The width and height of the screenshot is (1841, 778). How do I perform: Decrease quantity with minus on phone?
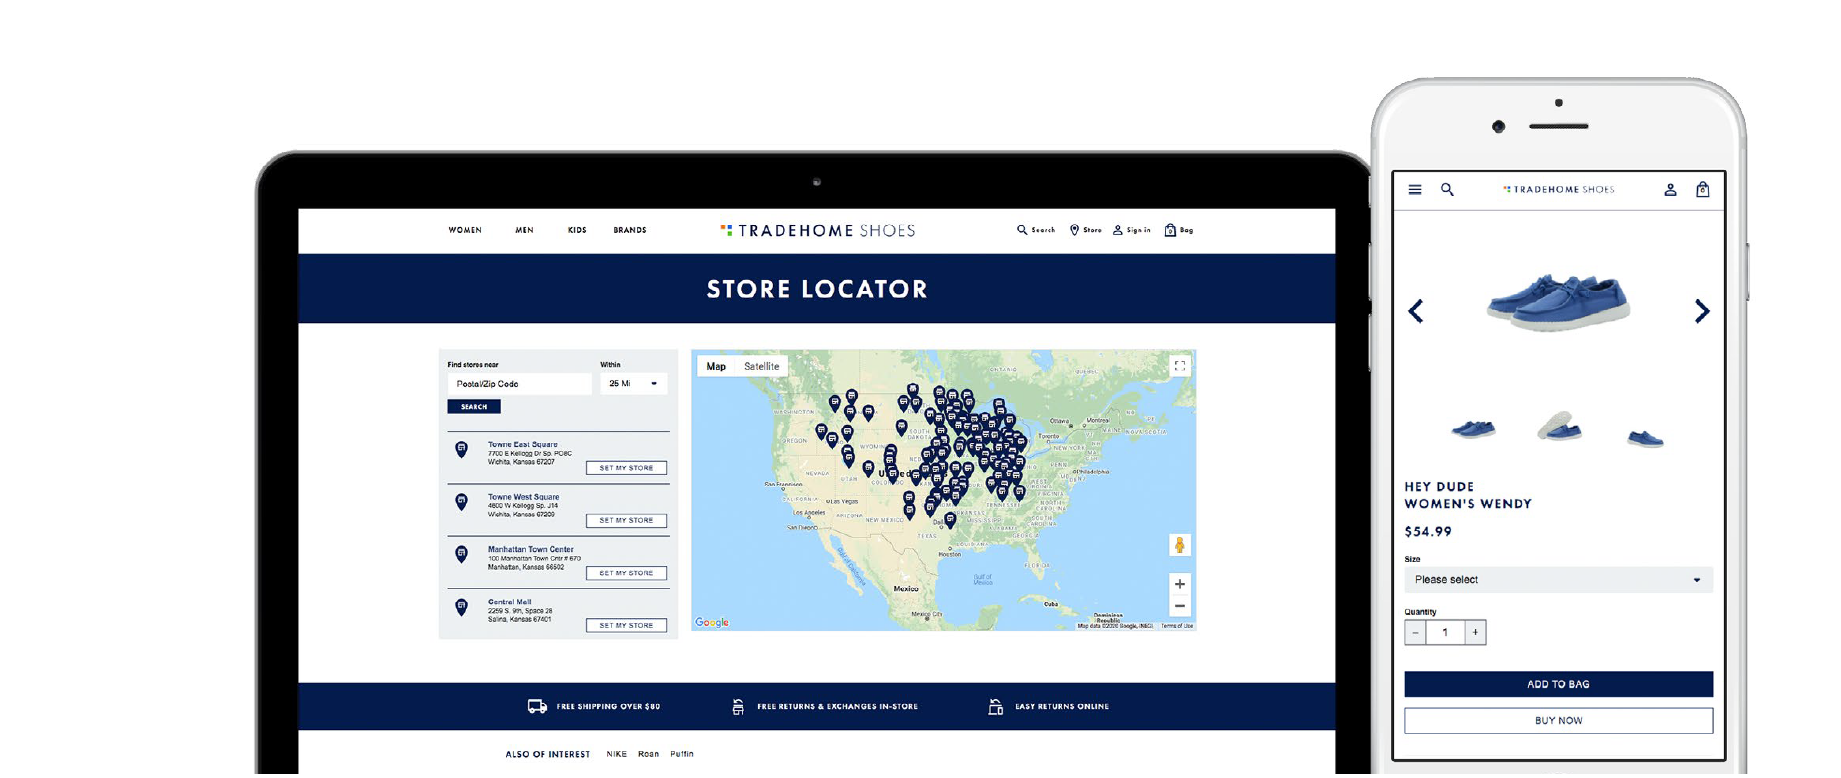tap(1415, 632)
